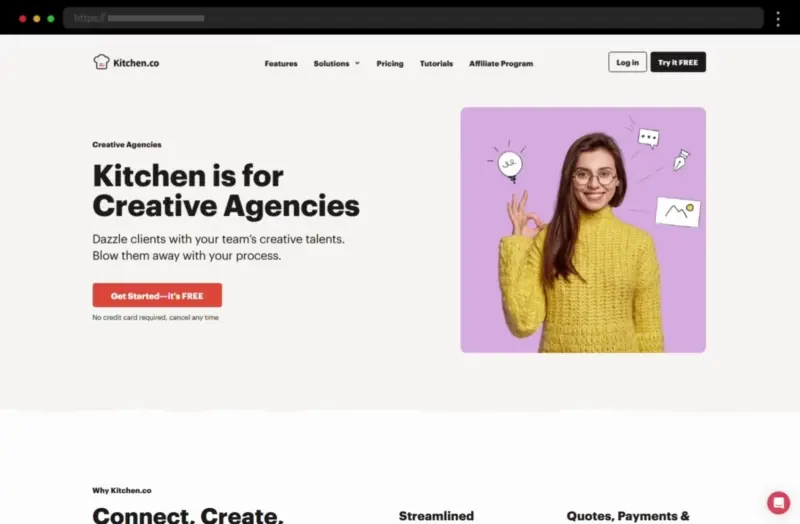Open the Features menu item
The height and width of the screenshot is (524, 800).
click(x=281, y=64)
